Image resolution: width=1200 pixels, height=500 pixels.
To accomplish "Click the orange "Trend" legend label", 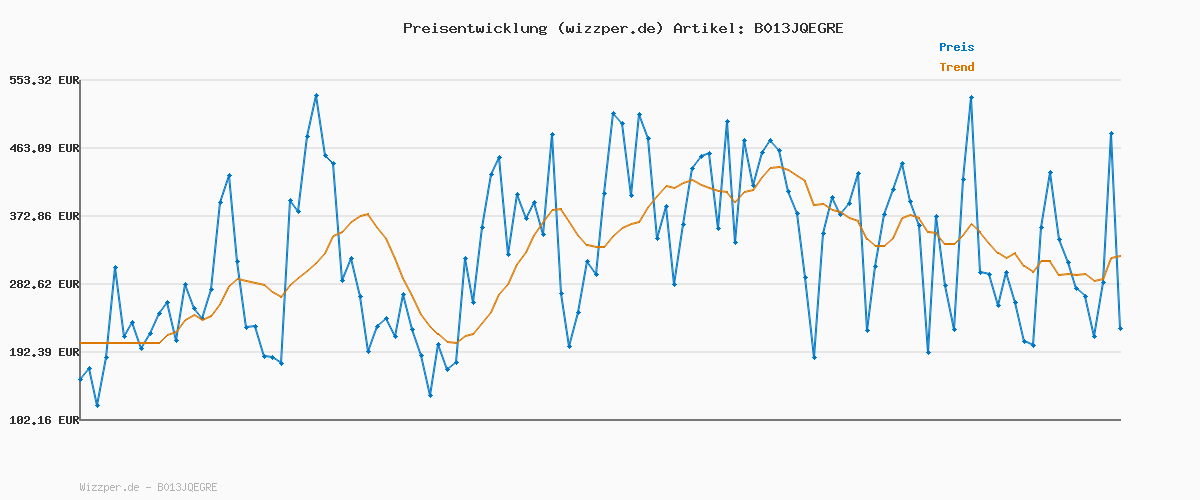I will tap(956, 68).
